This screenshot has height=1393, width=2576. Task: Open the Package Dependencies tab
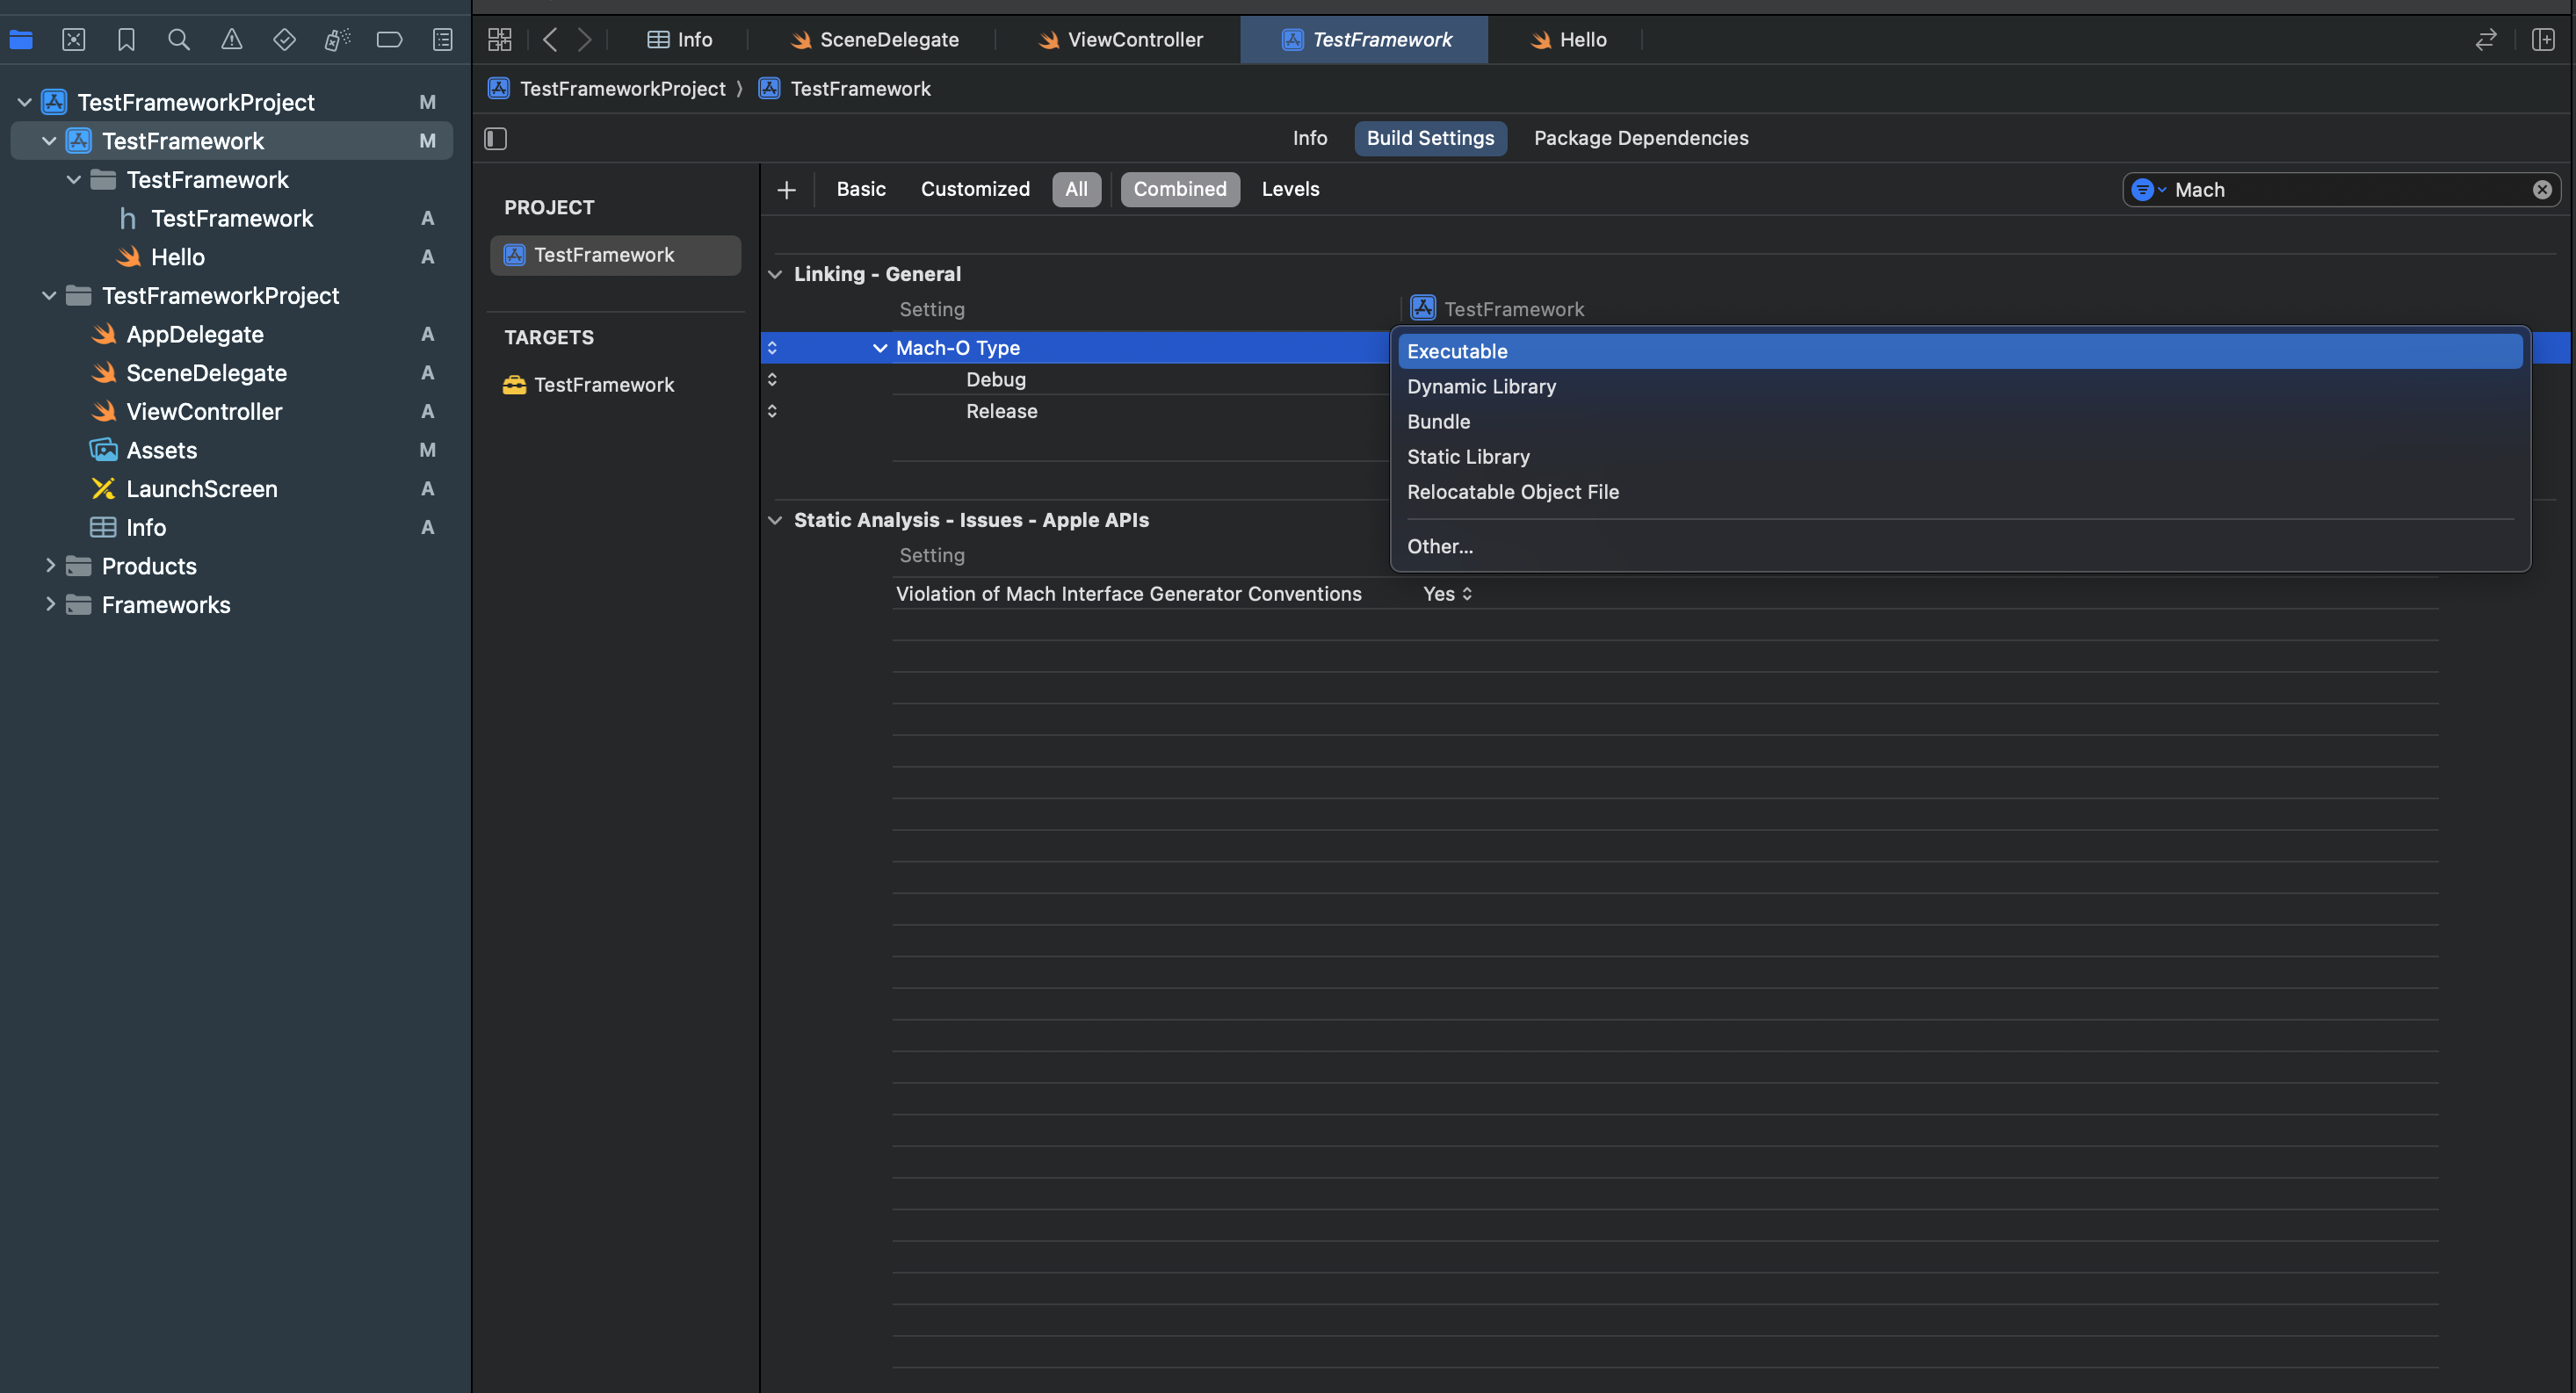tap(1641, 139)
